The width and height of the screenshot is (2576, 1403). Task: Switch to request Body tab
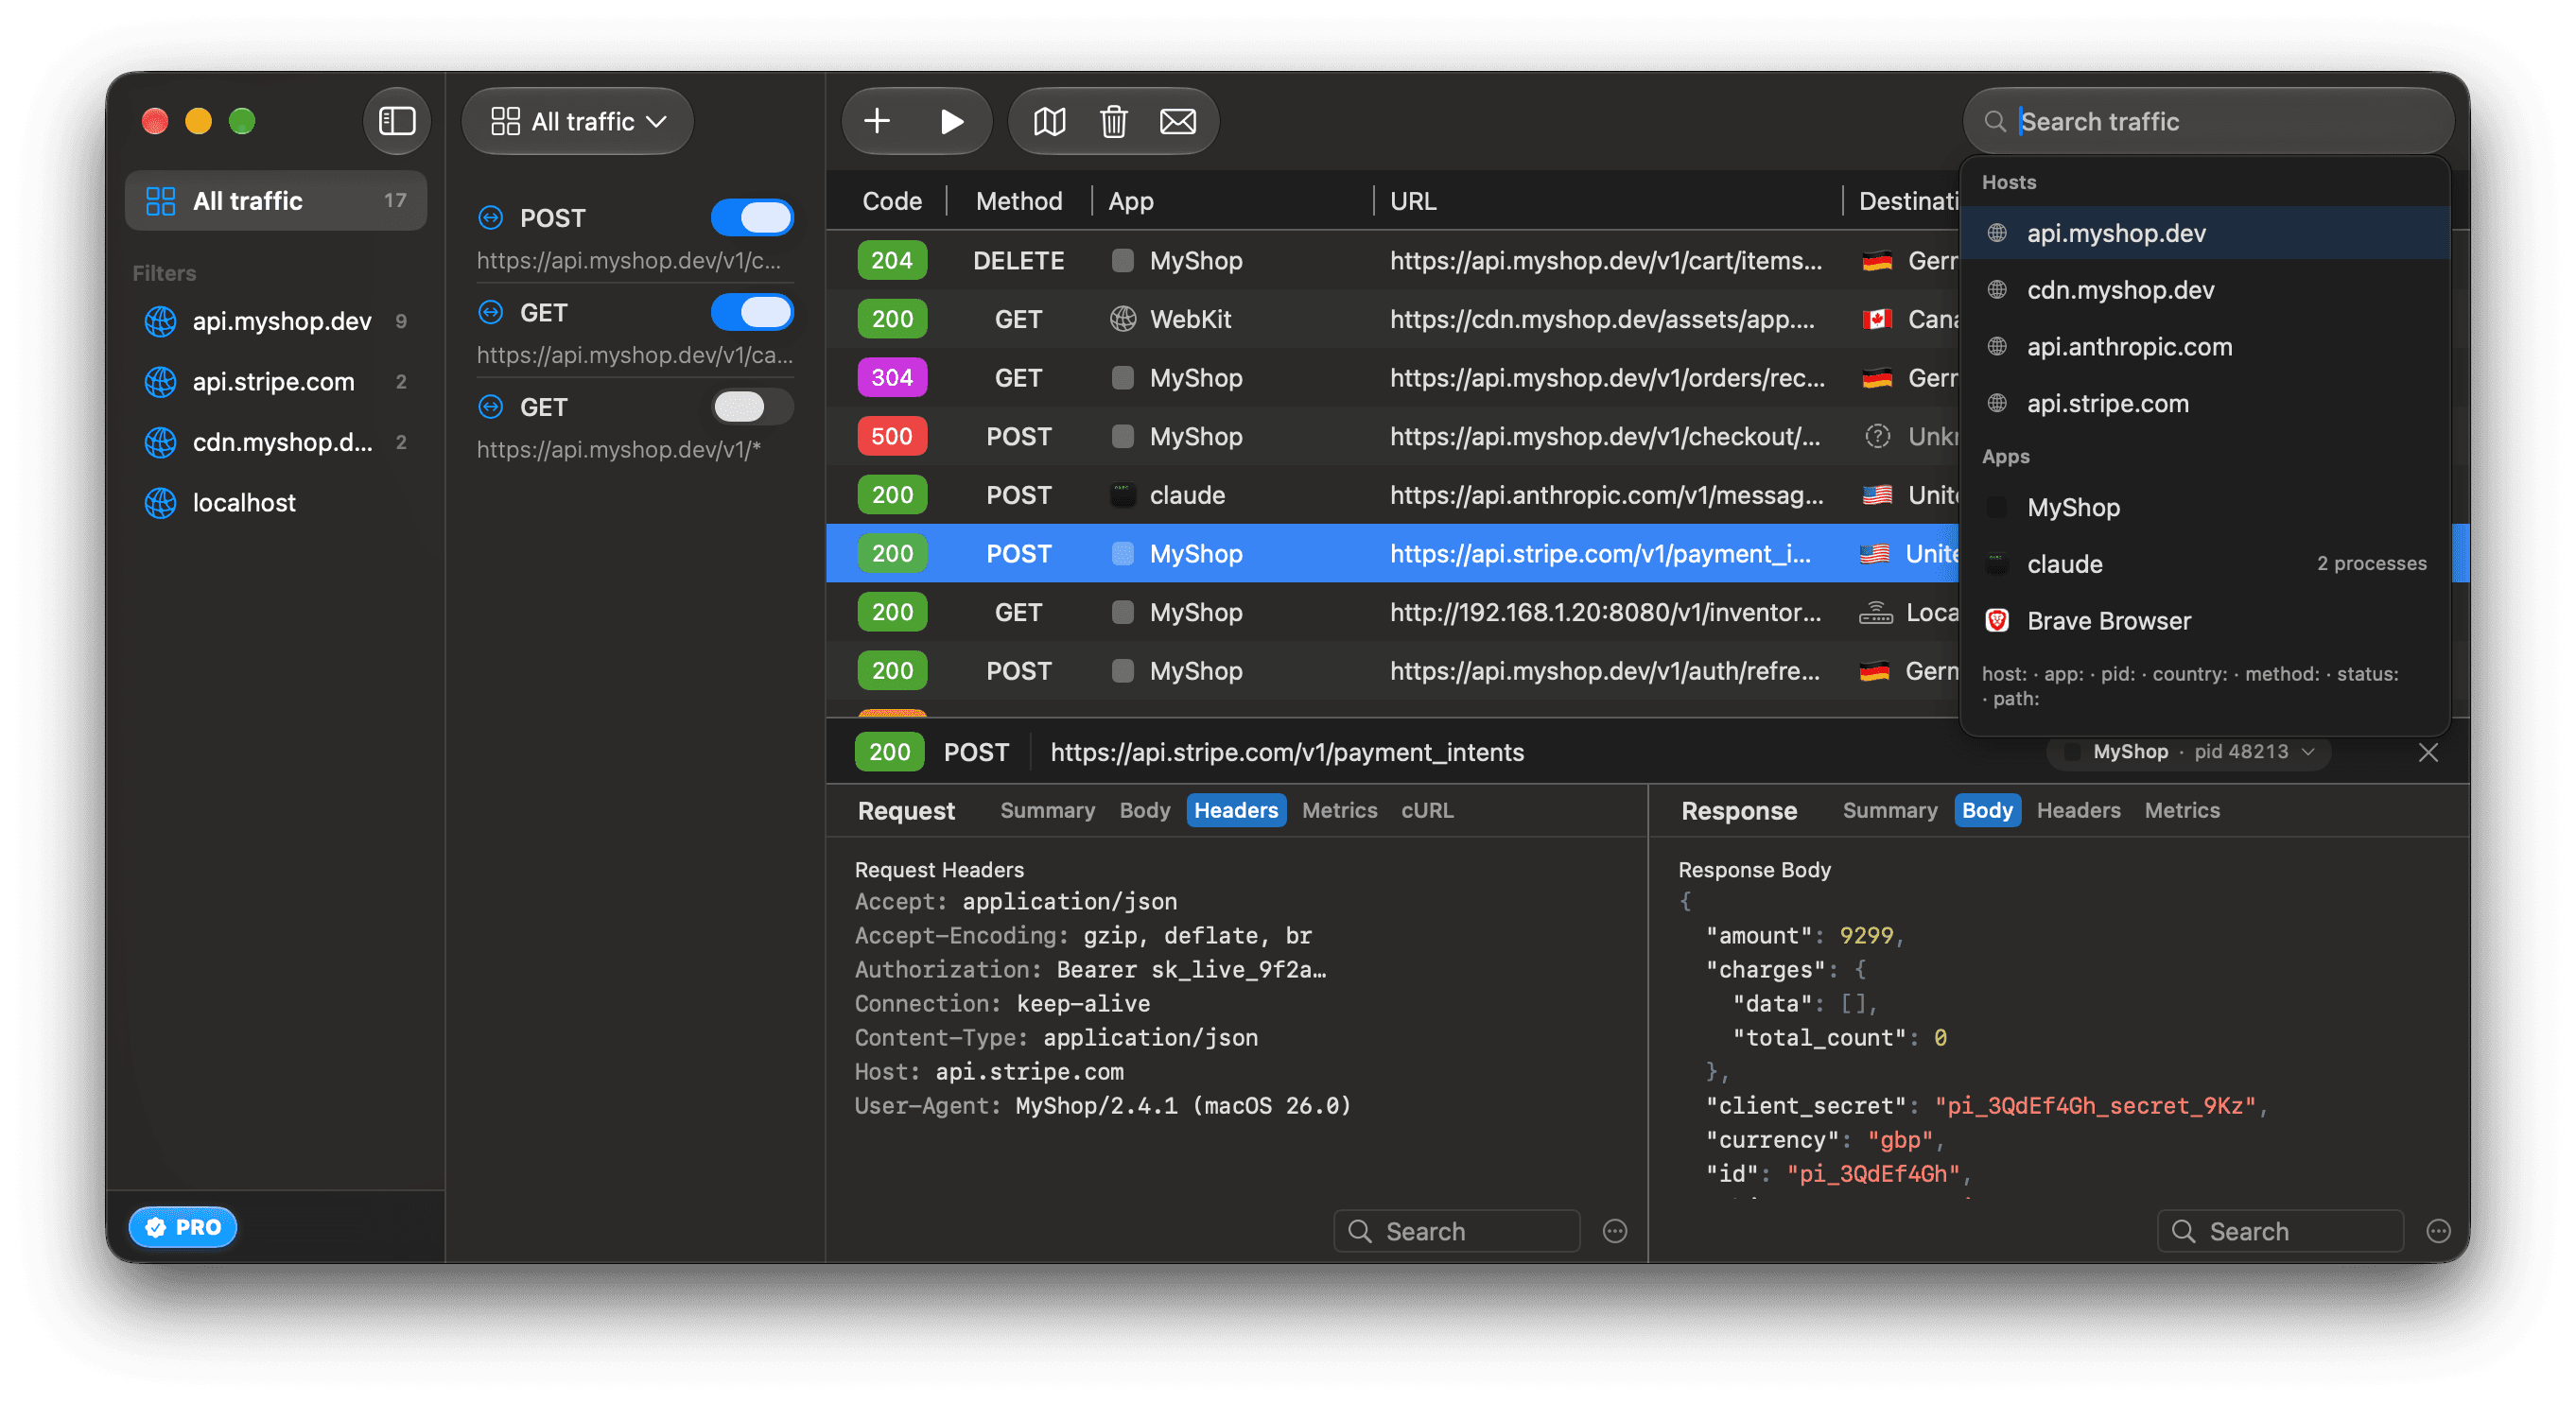[x=1144, y=809]
